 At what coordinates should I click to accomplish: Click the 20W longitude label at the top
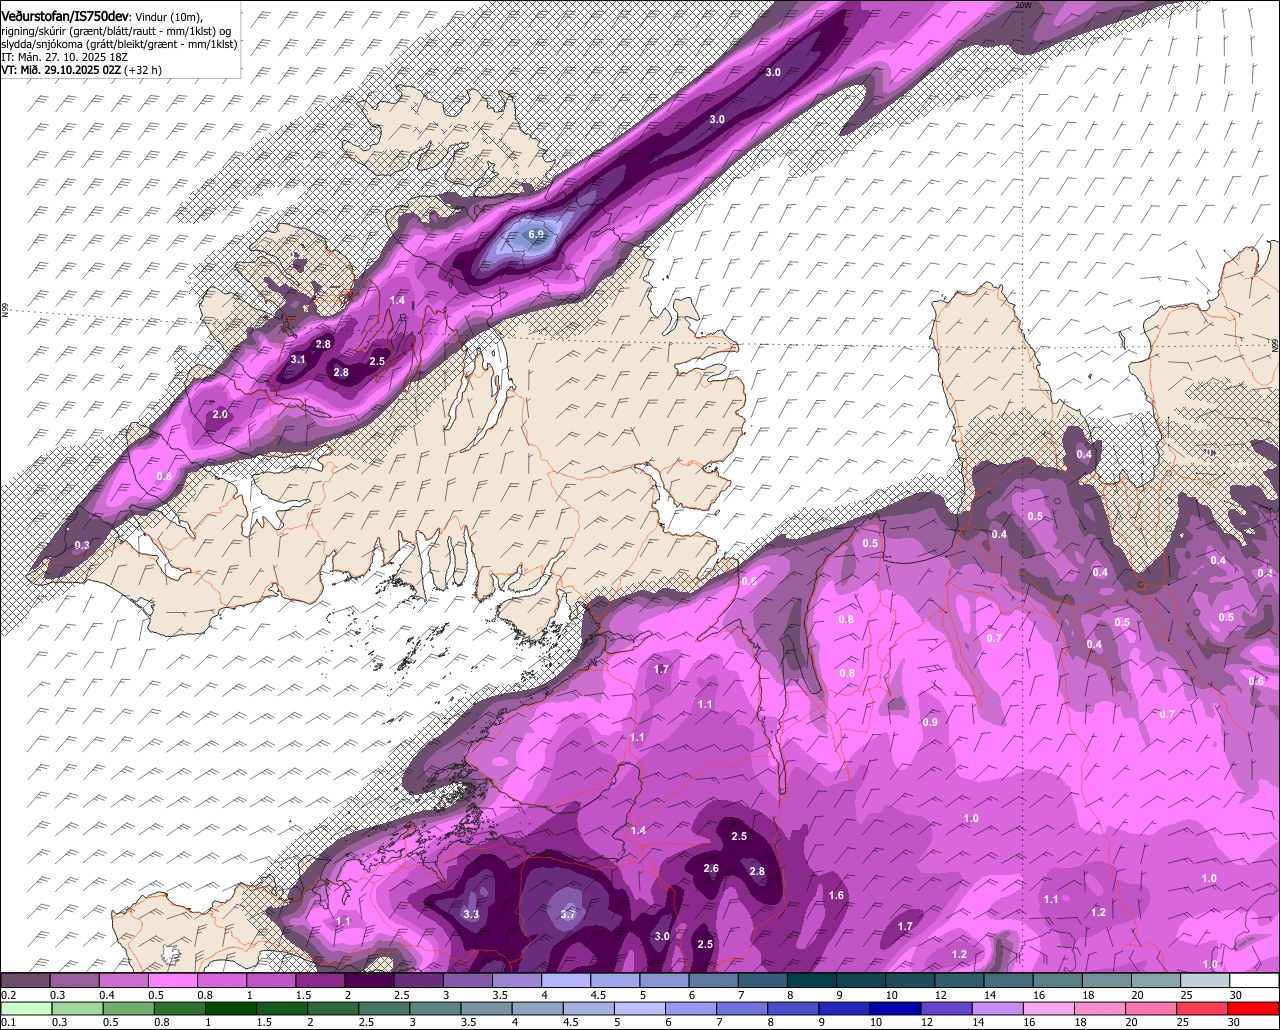1022,5
